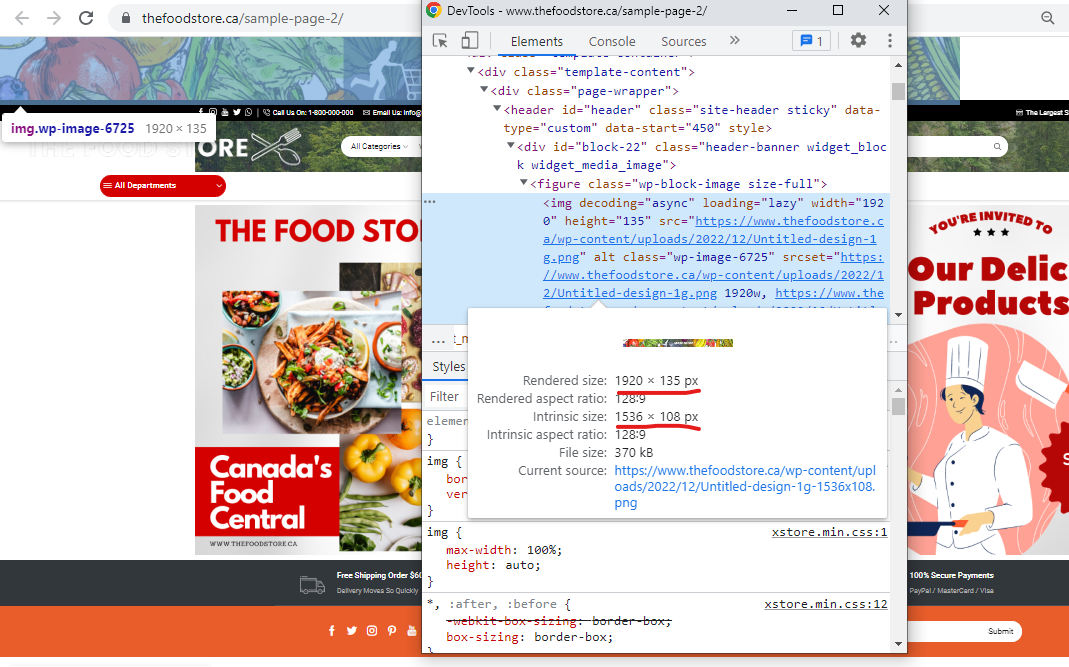Open the All Categories dropdown
1069x667 pixels.
(380, 147)
